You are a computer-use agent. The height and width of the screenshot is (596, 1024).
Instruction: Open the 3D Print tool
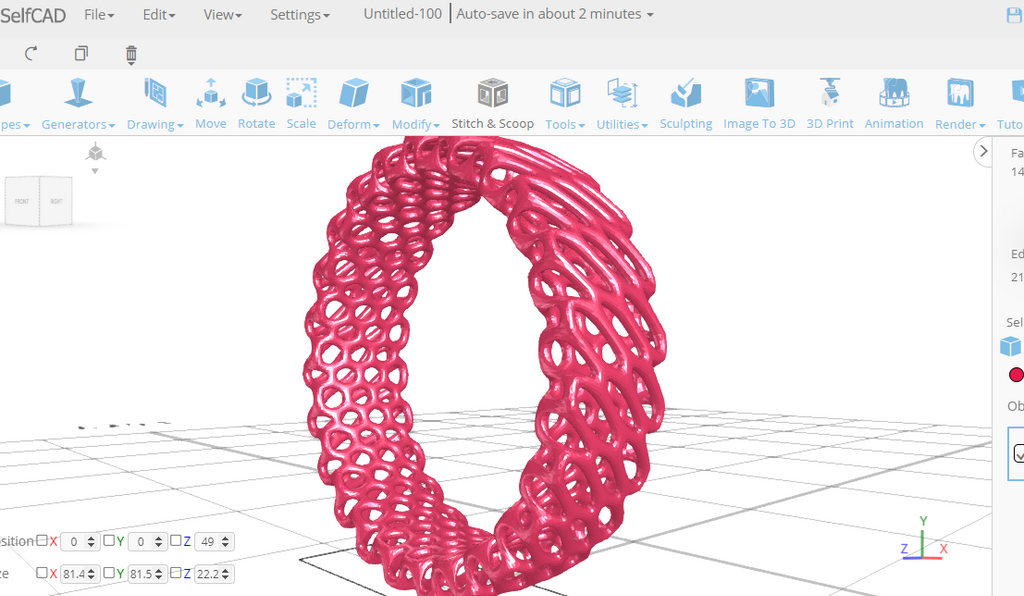[830, 100]
